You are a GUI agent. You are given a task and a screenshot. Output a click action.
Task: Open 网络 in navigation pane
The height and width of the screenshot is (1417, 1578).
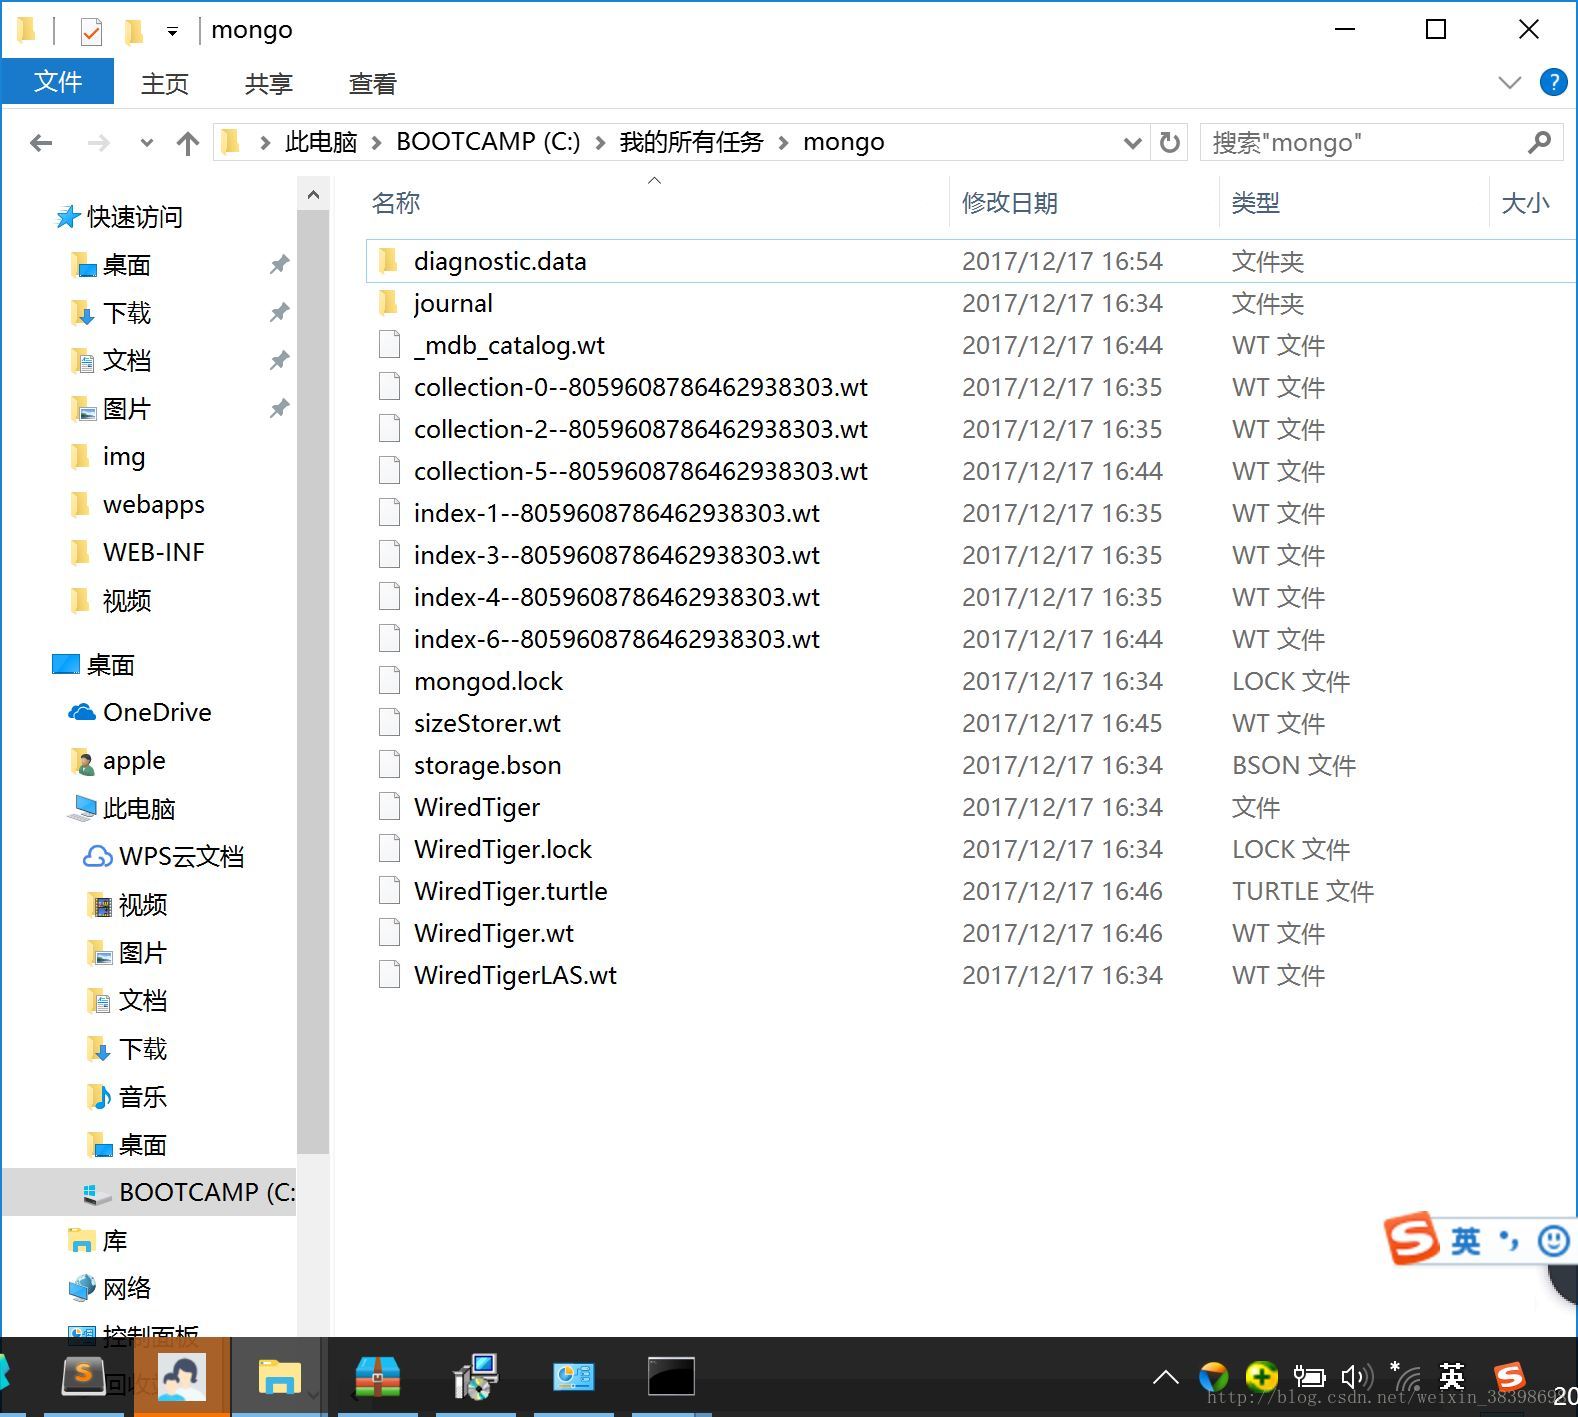click(x=126, y=1289)
